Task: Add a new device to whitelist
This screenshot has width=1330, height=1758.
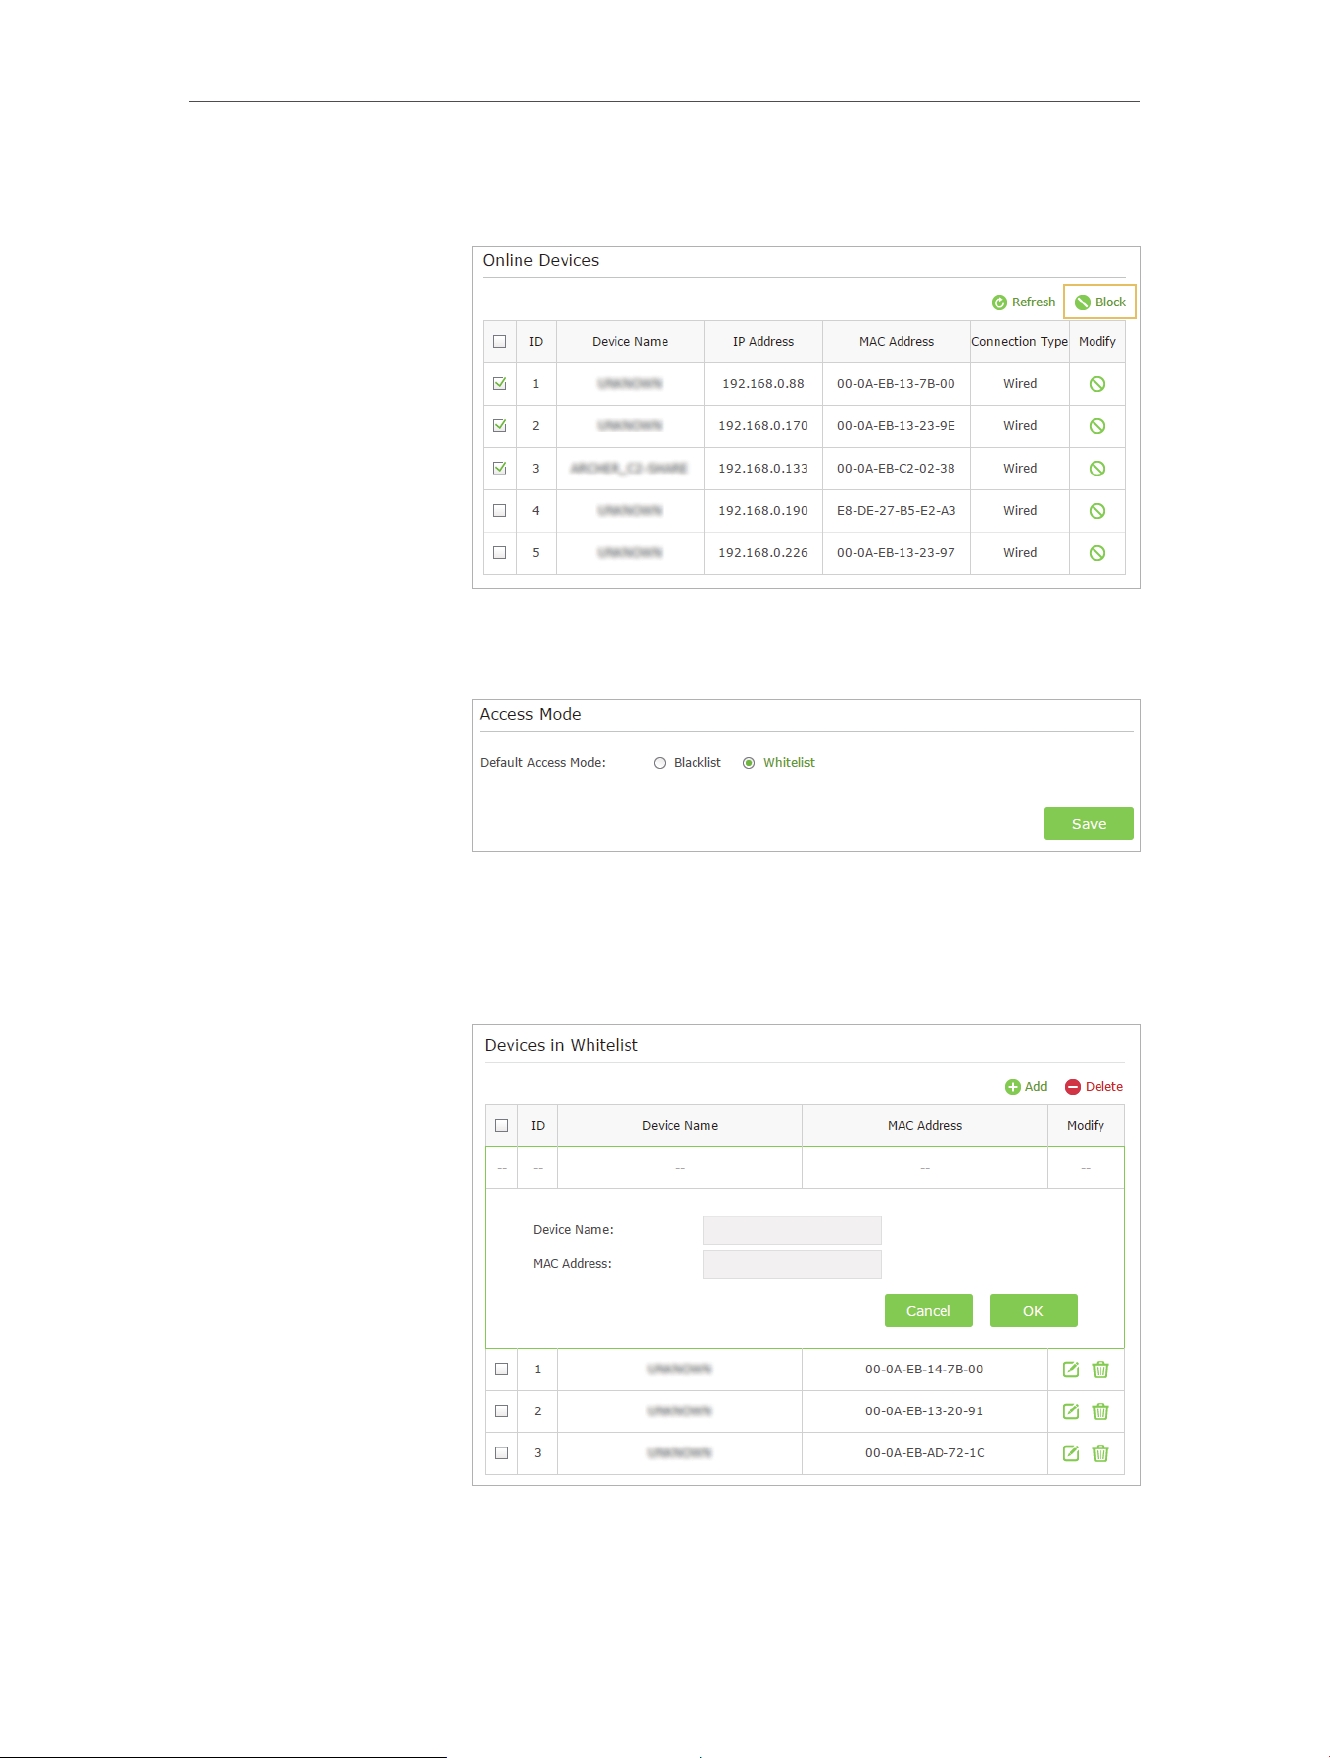Action: click(x=1026, y=1087)
